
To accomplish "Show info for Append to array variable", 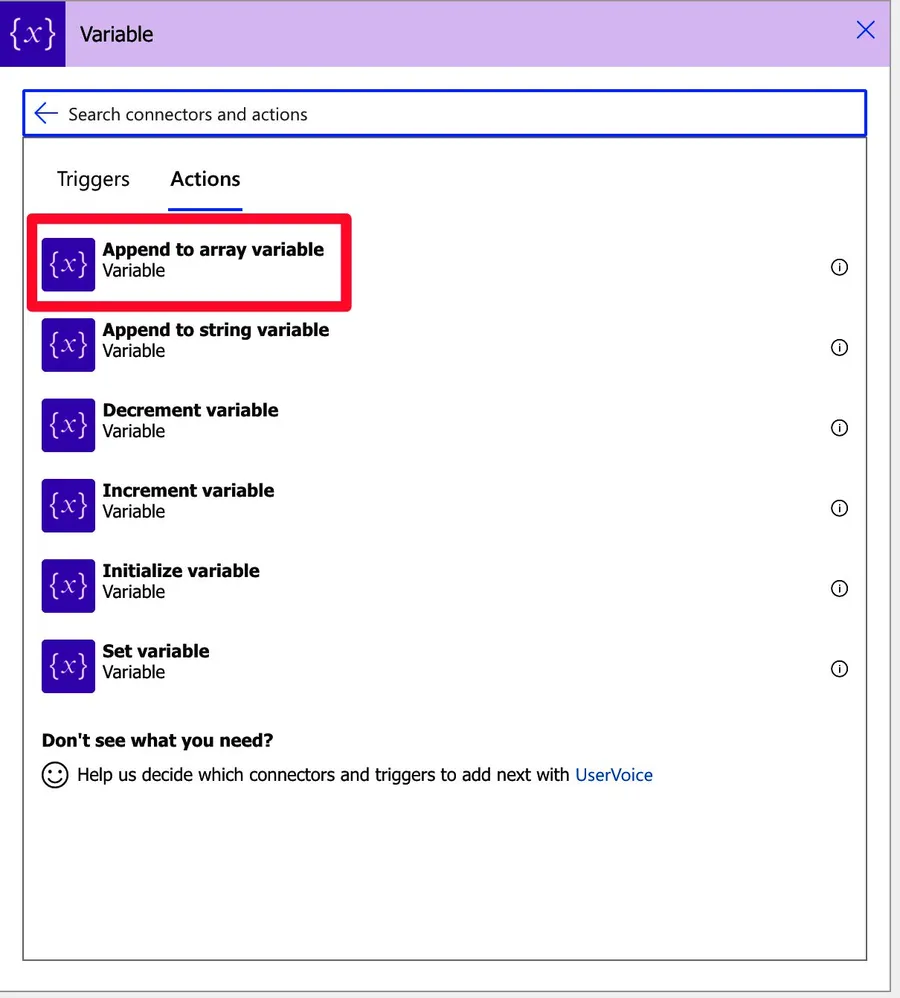I will (839, 267).
